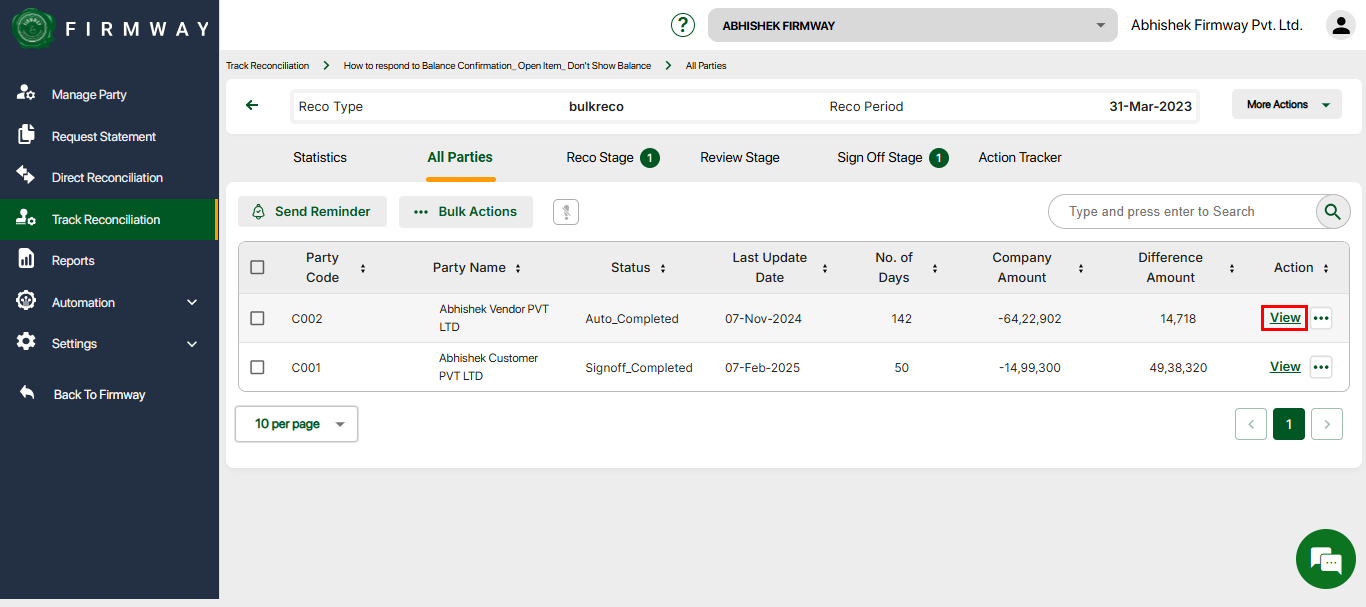Image resolution: width=1366 pixels, height=607 pixels.
Task: Switch to the Sign Off Stage tab
Action: pos(879,157)
